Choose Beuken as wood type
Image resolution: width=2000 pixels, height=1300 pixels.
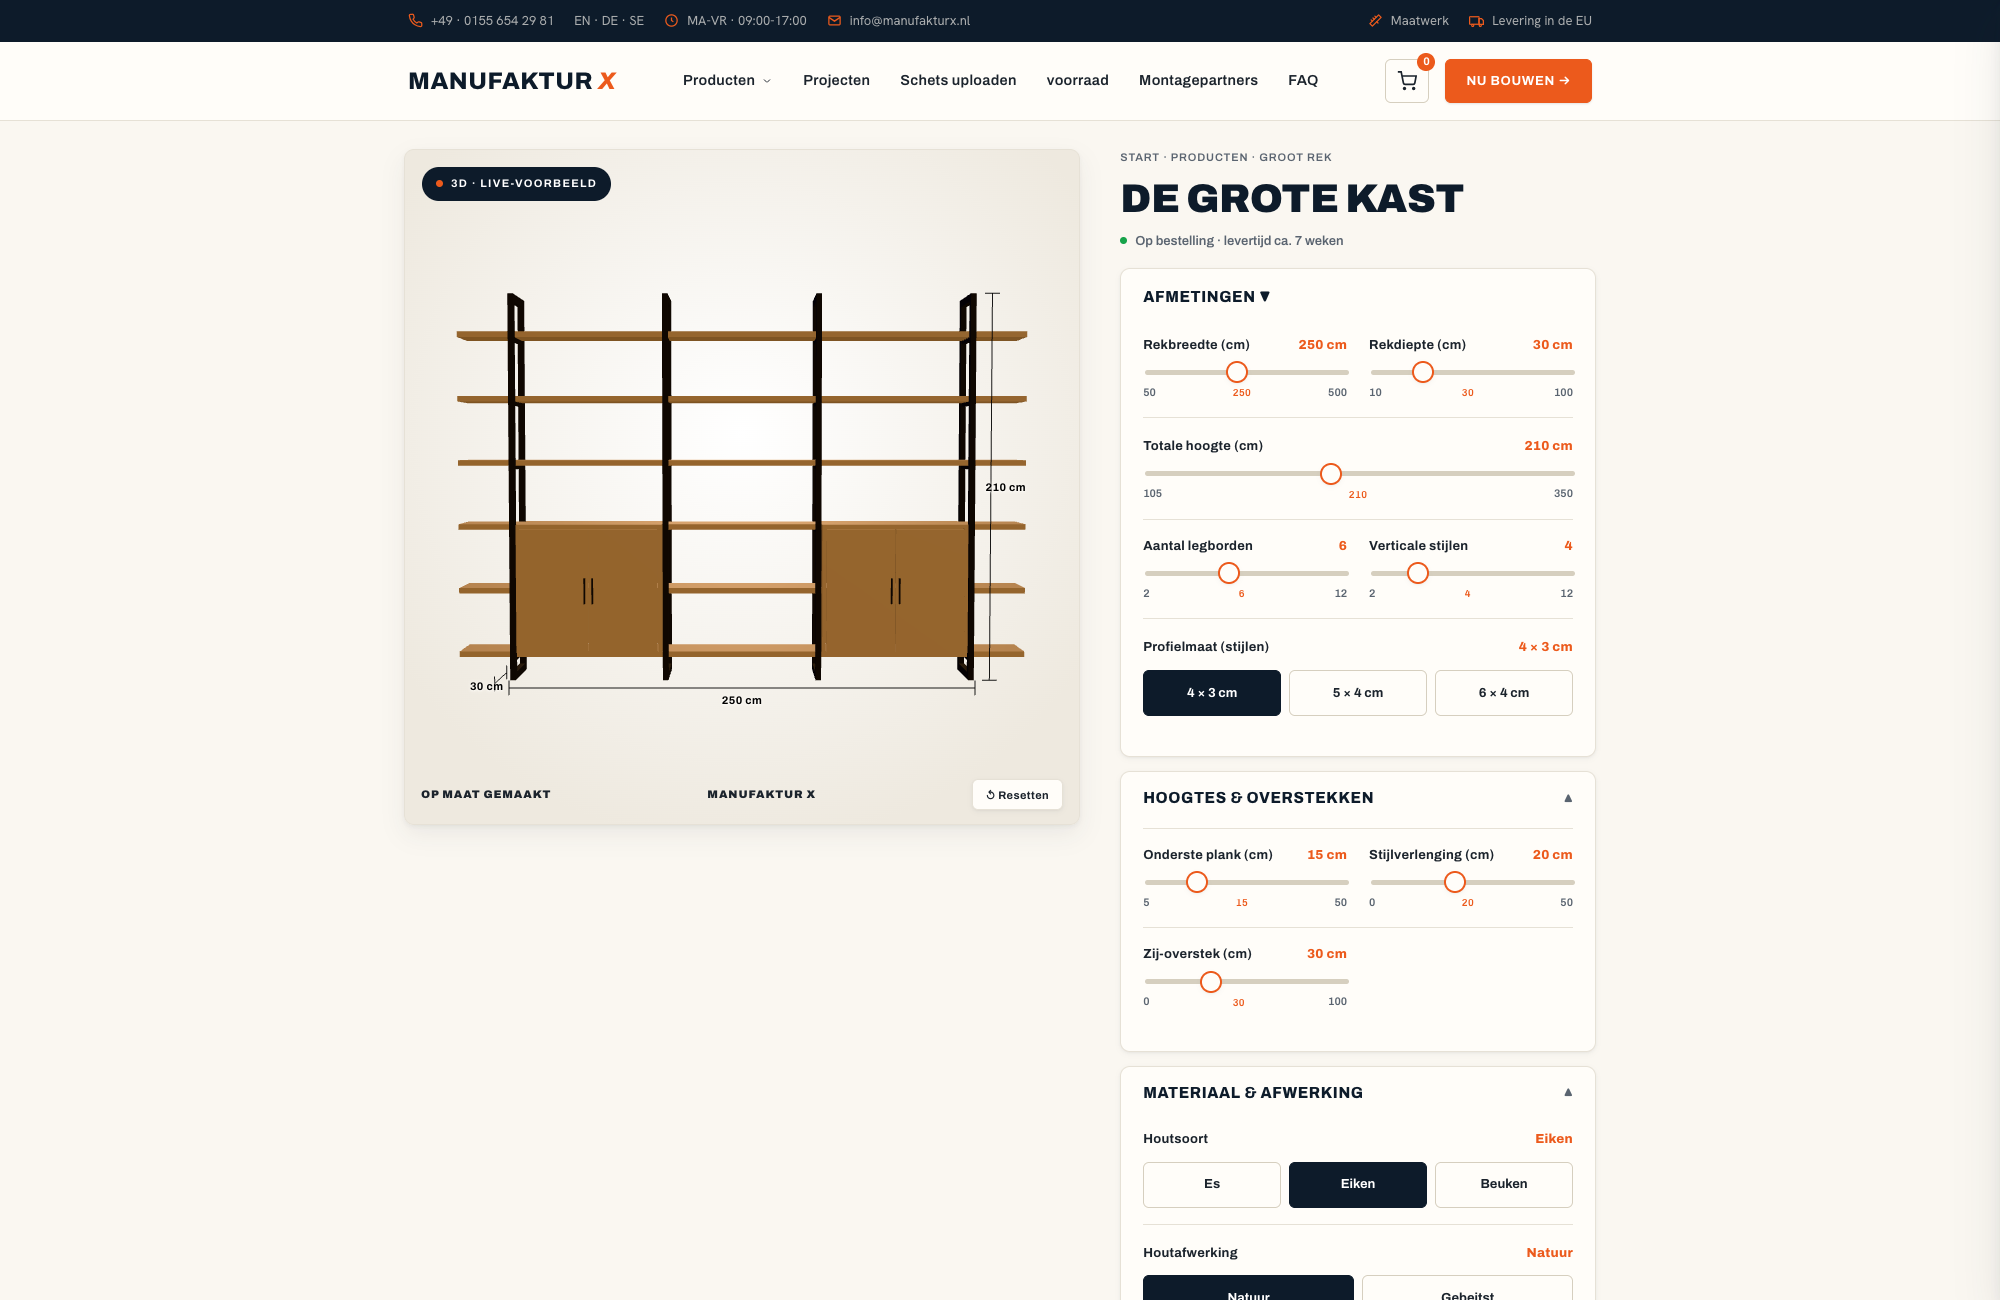click(1504, 1184)
